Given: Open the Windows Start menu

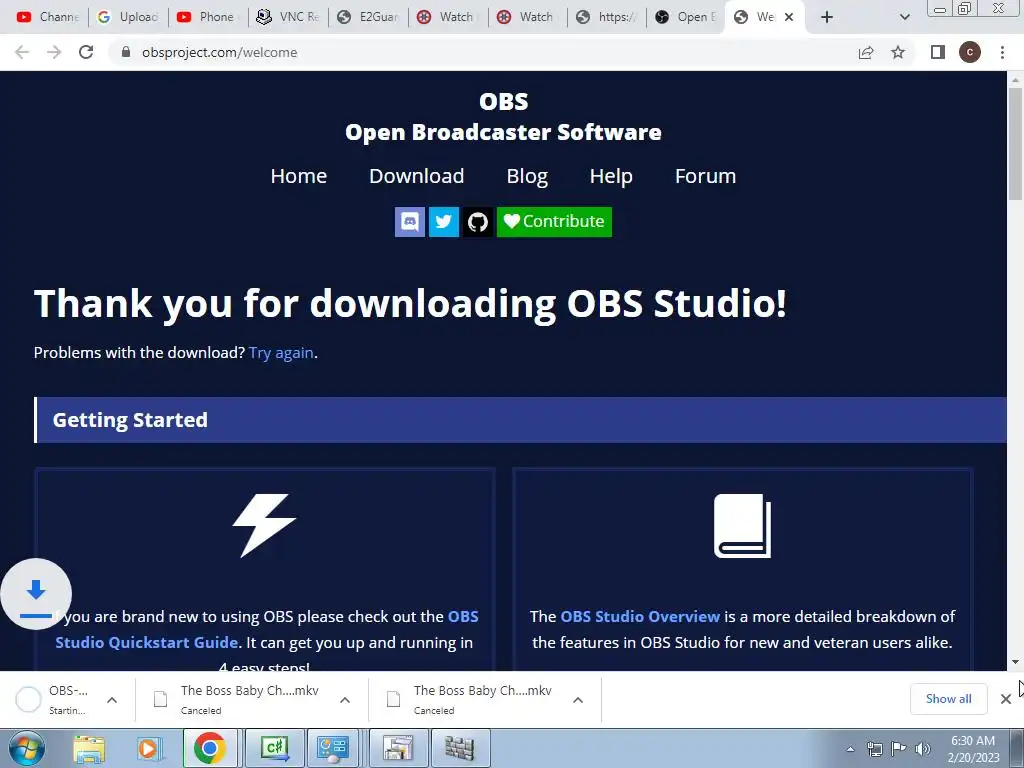Looking at the screenshot, I should click(x=26, y=748).
